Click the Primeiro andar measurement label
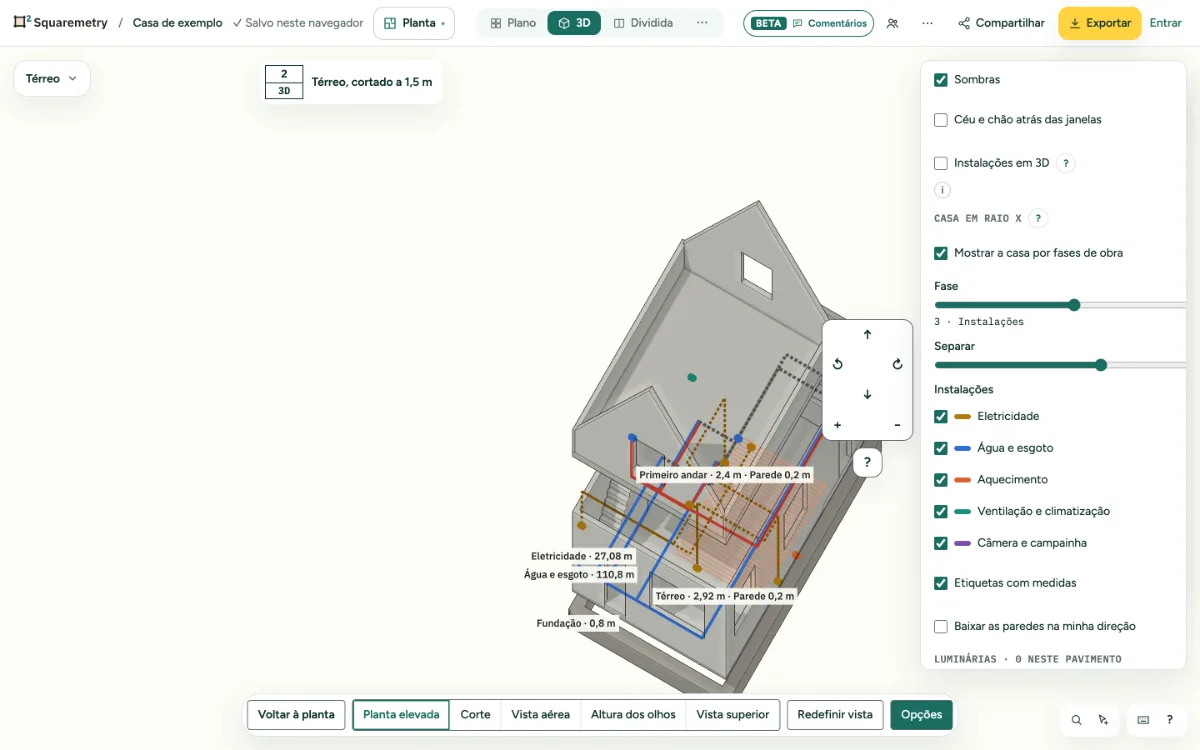Screen dimensions: 1200x750 [725, 475]
